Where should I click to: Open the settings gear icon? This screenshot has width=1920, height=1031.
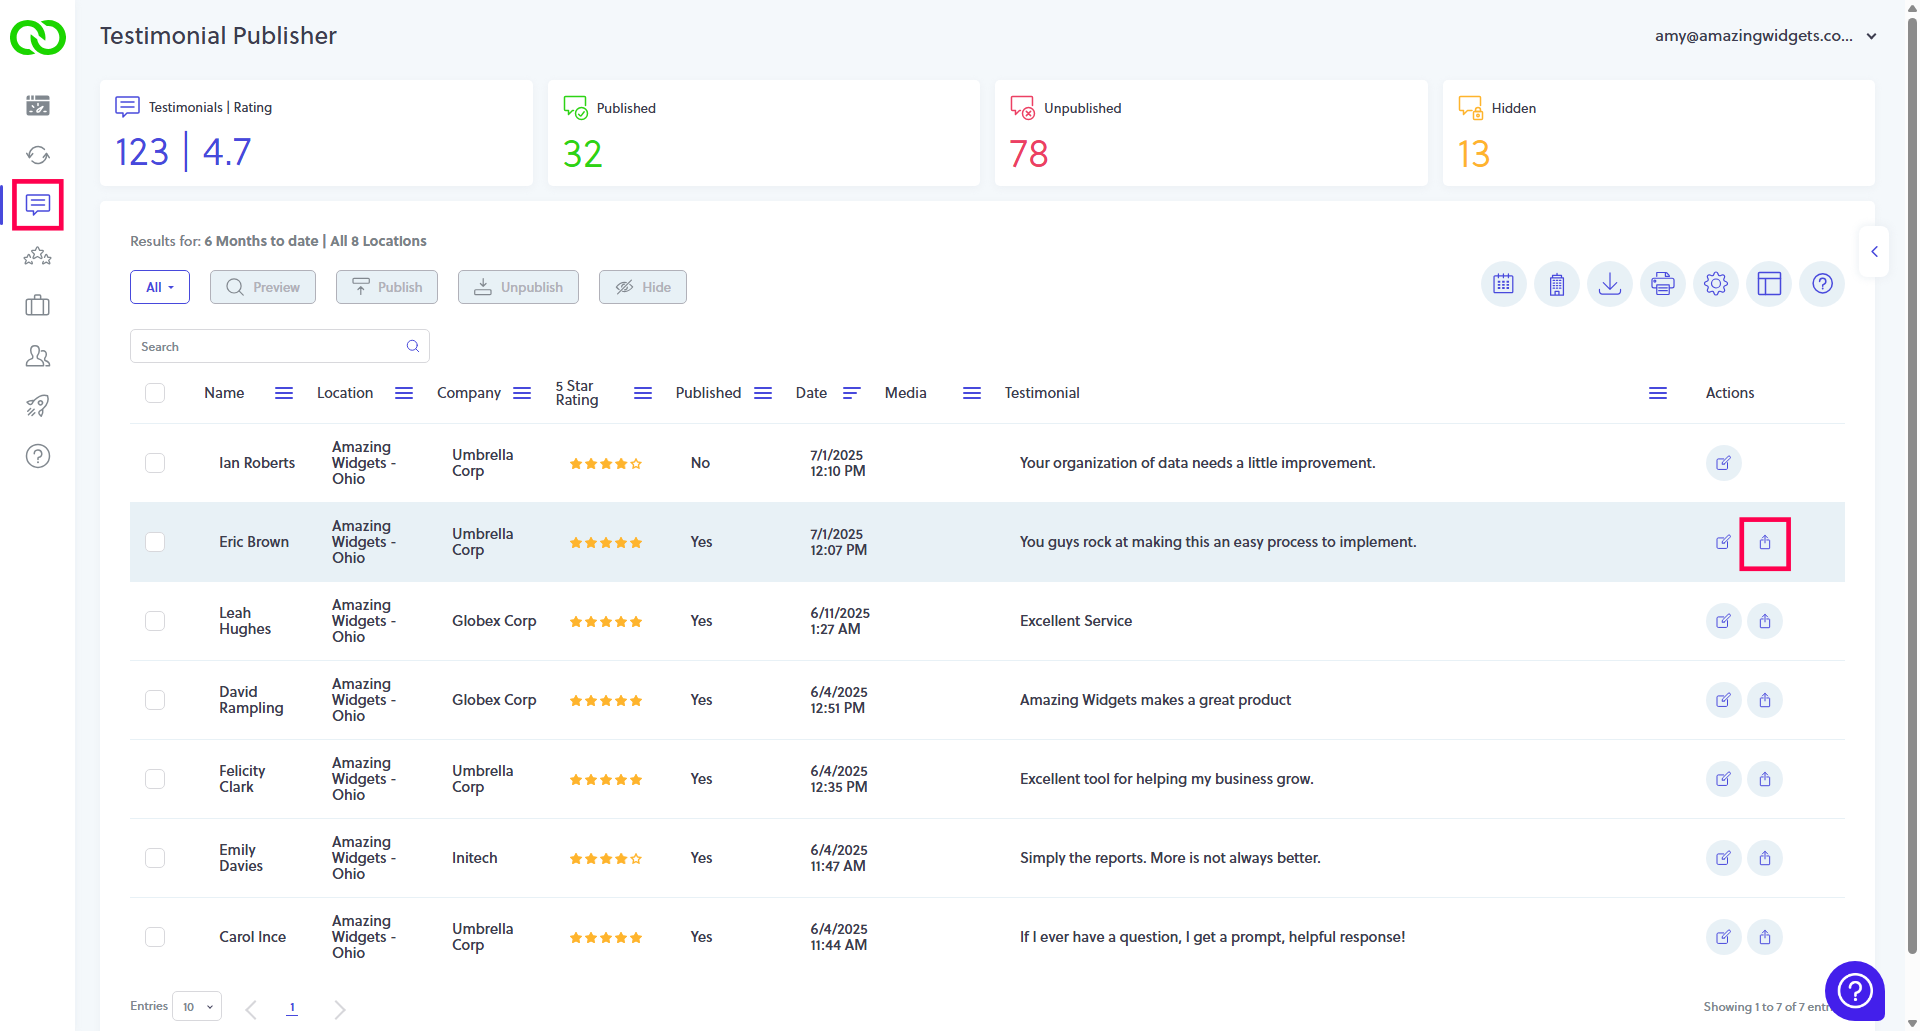click(1715, 285)
